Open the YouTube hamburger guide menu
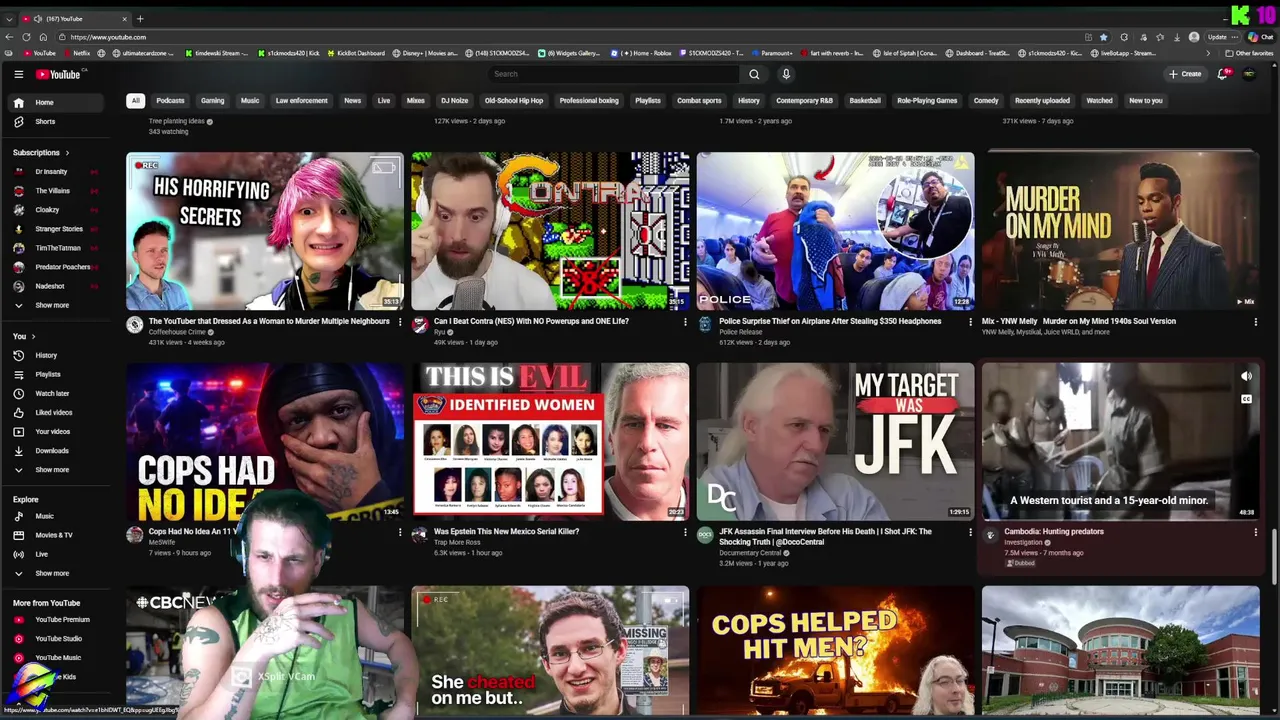Viewport: 1280px width, 720px height. click(x=18, y=74)
